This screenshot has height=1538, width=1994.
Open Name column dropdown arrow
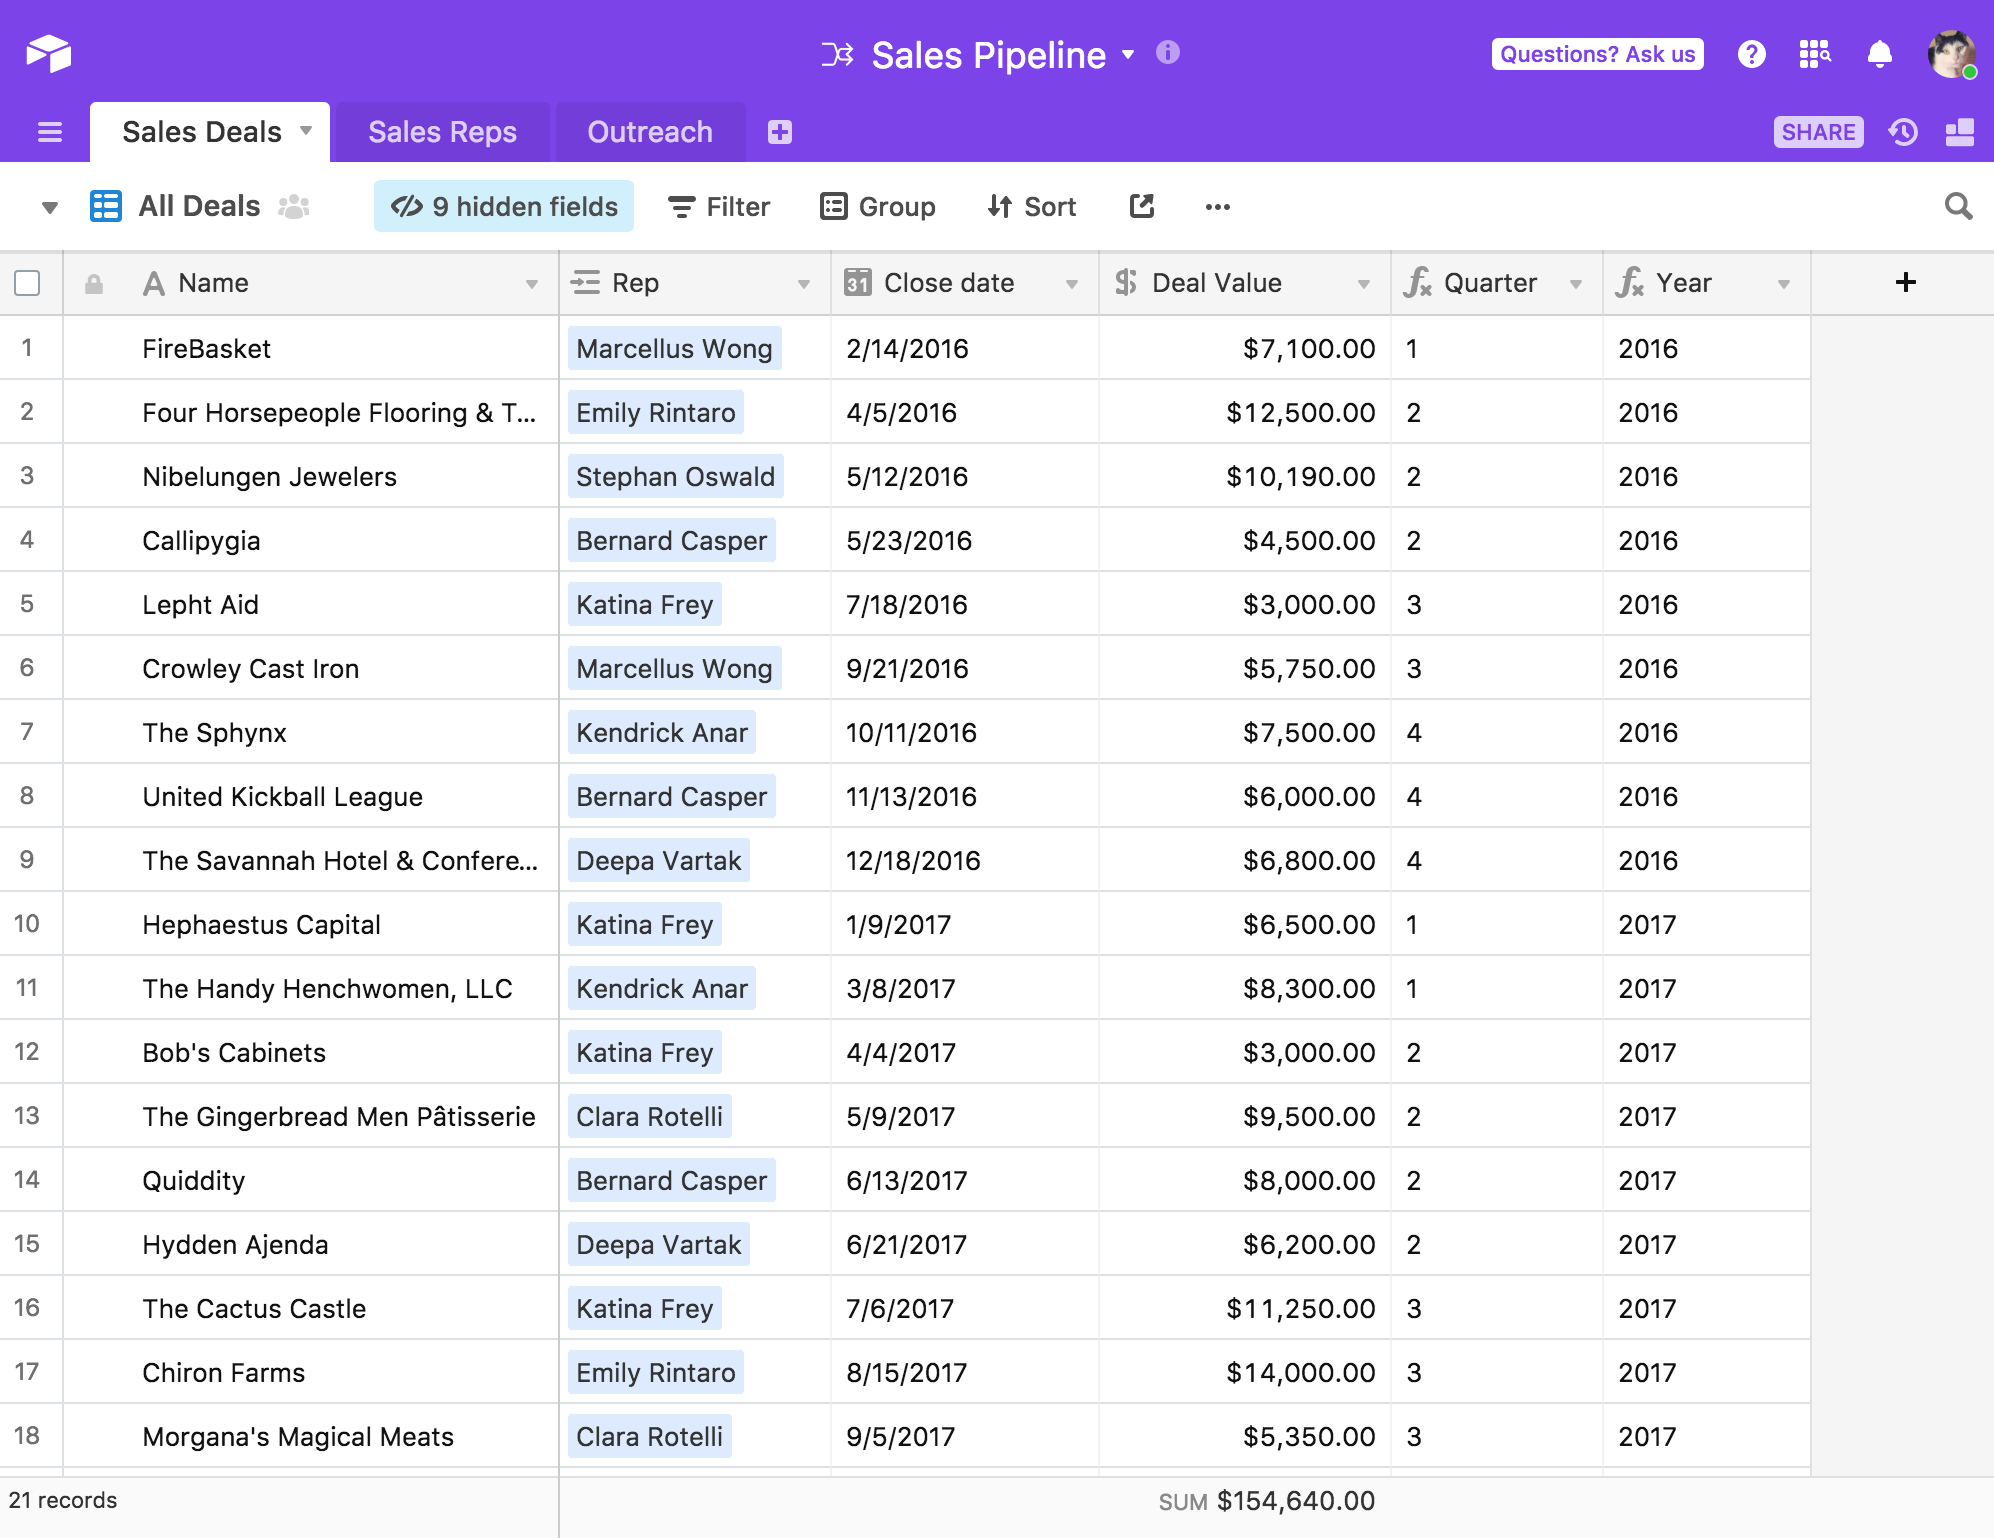pos(532,284)
